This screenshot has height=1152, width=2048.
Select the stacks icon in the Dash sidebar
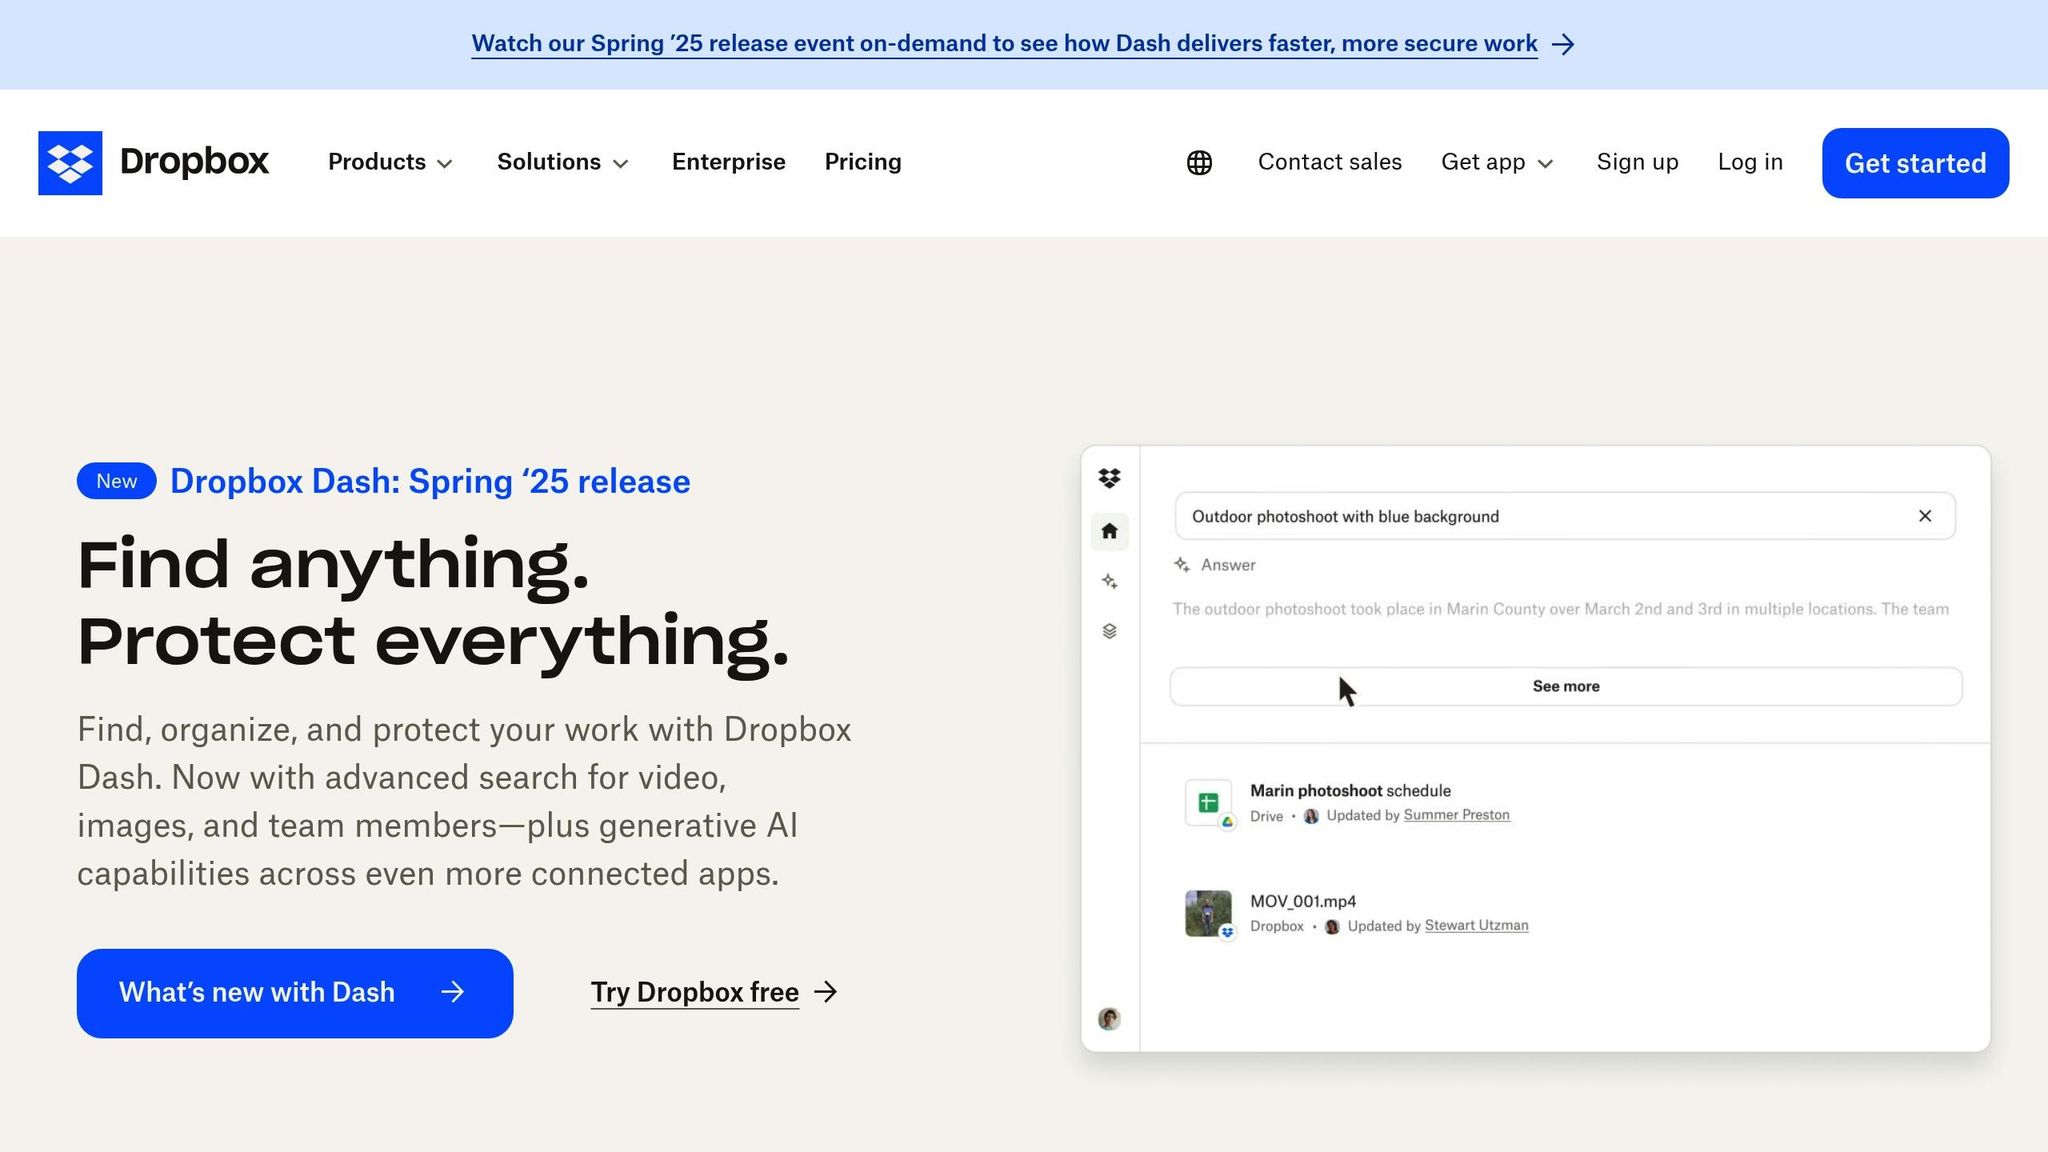(x=1109, y=631)
